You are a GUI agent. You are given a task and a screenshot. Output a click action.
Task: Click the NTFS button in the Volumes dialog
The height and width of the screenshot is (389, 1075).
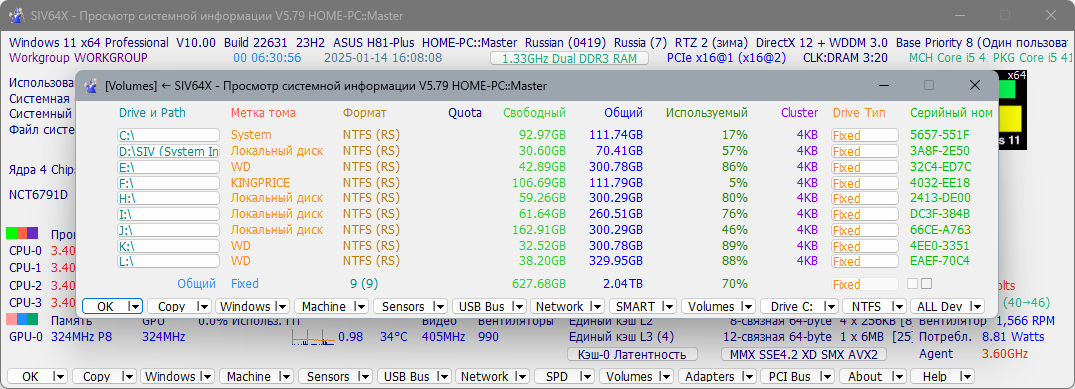click(x=873, y=307)
